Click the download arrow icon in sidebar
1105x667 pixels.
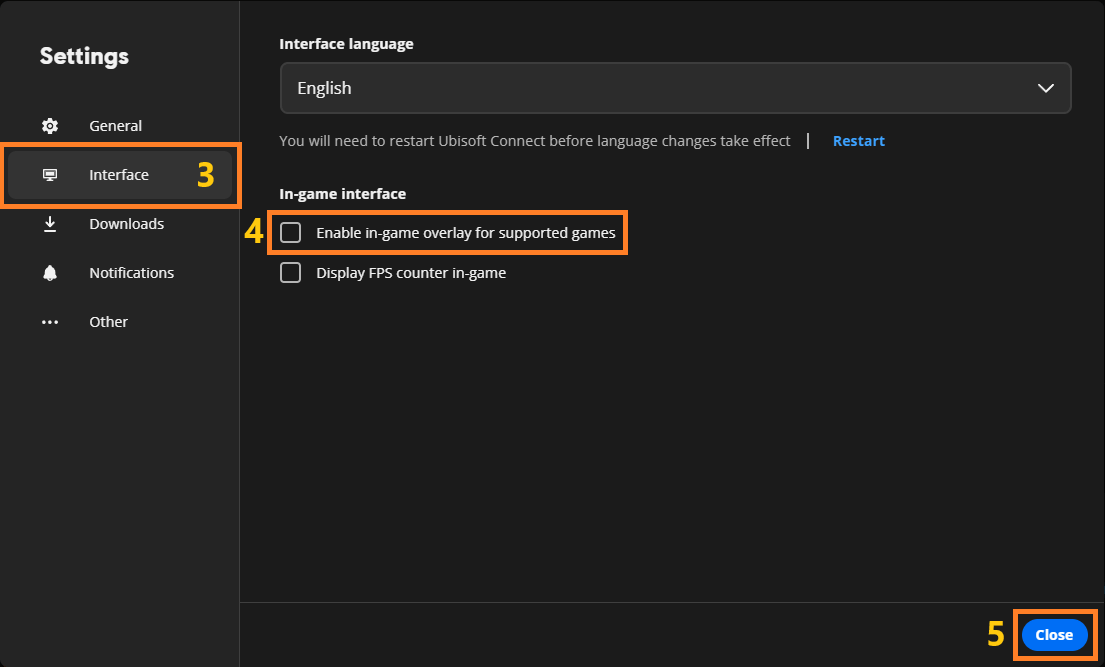tap(50, 224)
